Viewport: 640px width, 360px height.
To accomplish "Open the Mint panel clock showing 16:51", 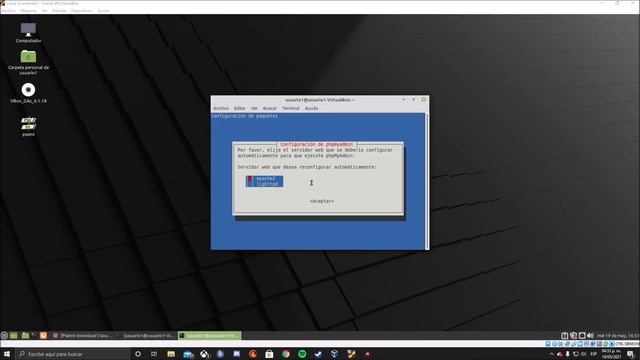I will (618, 336).
